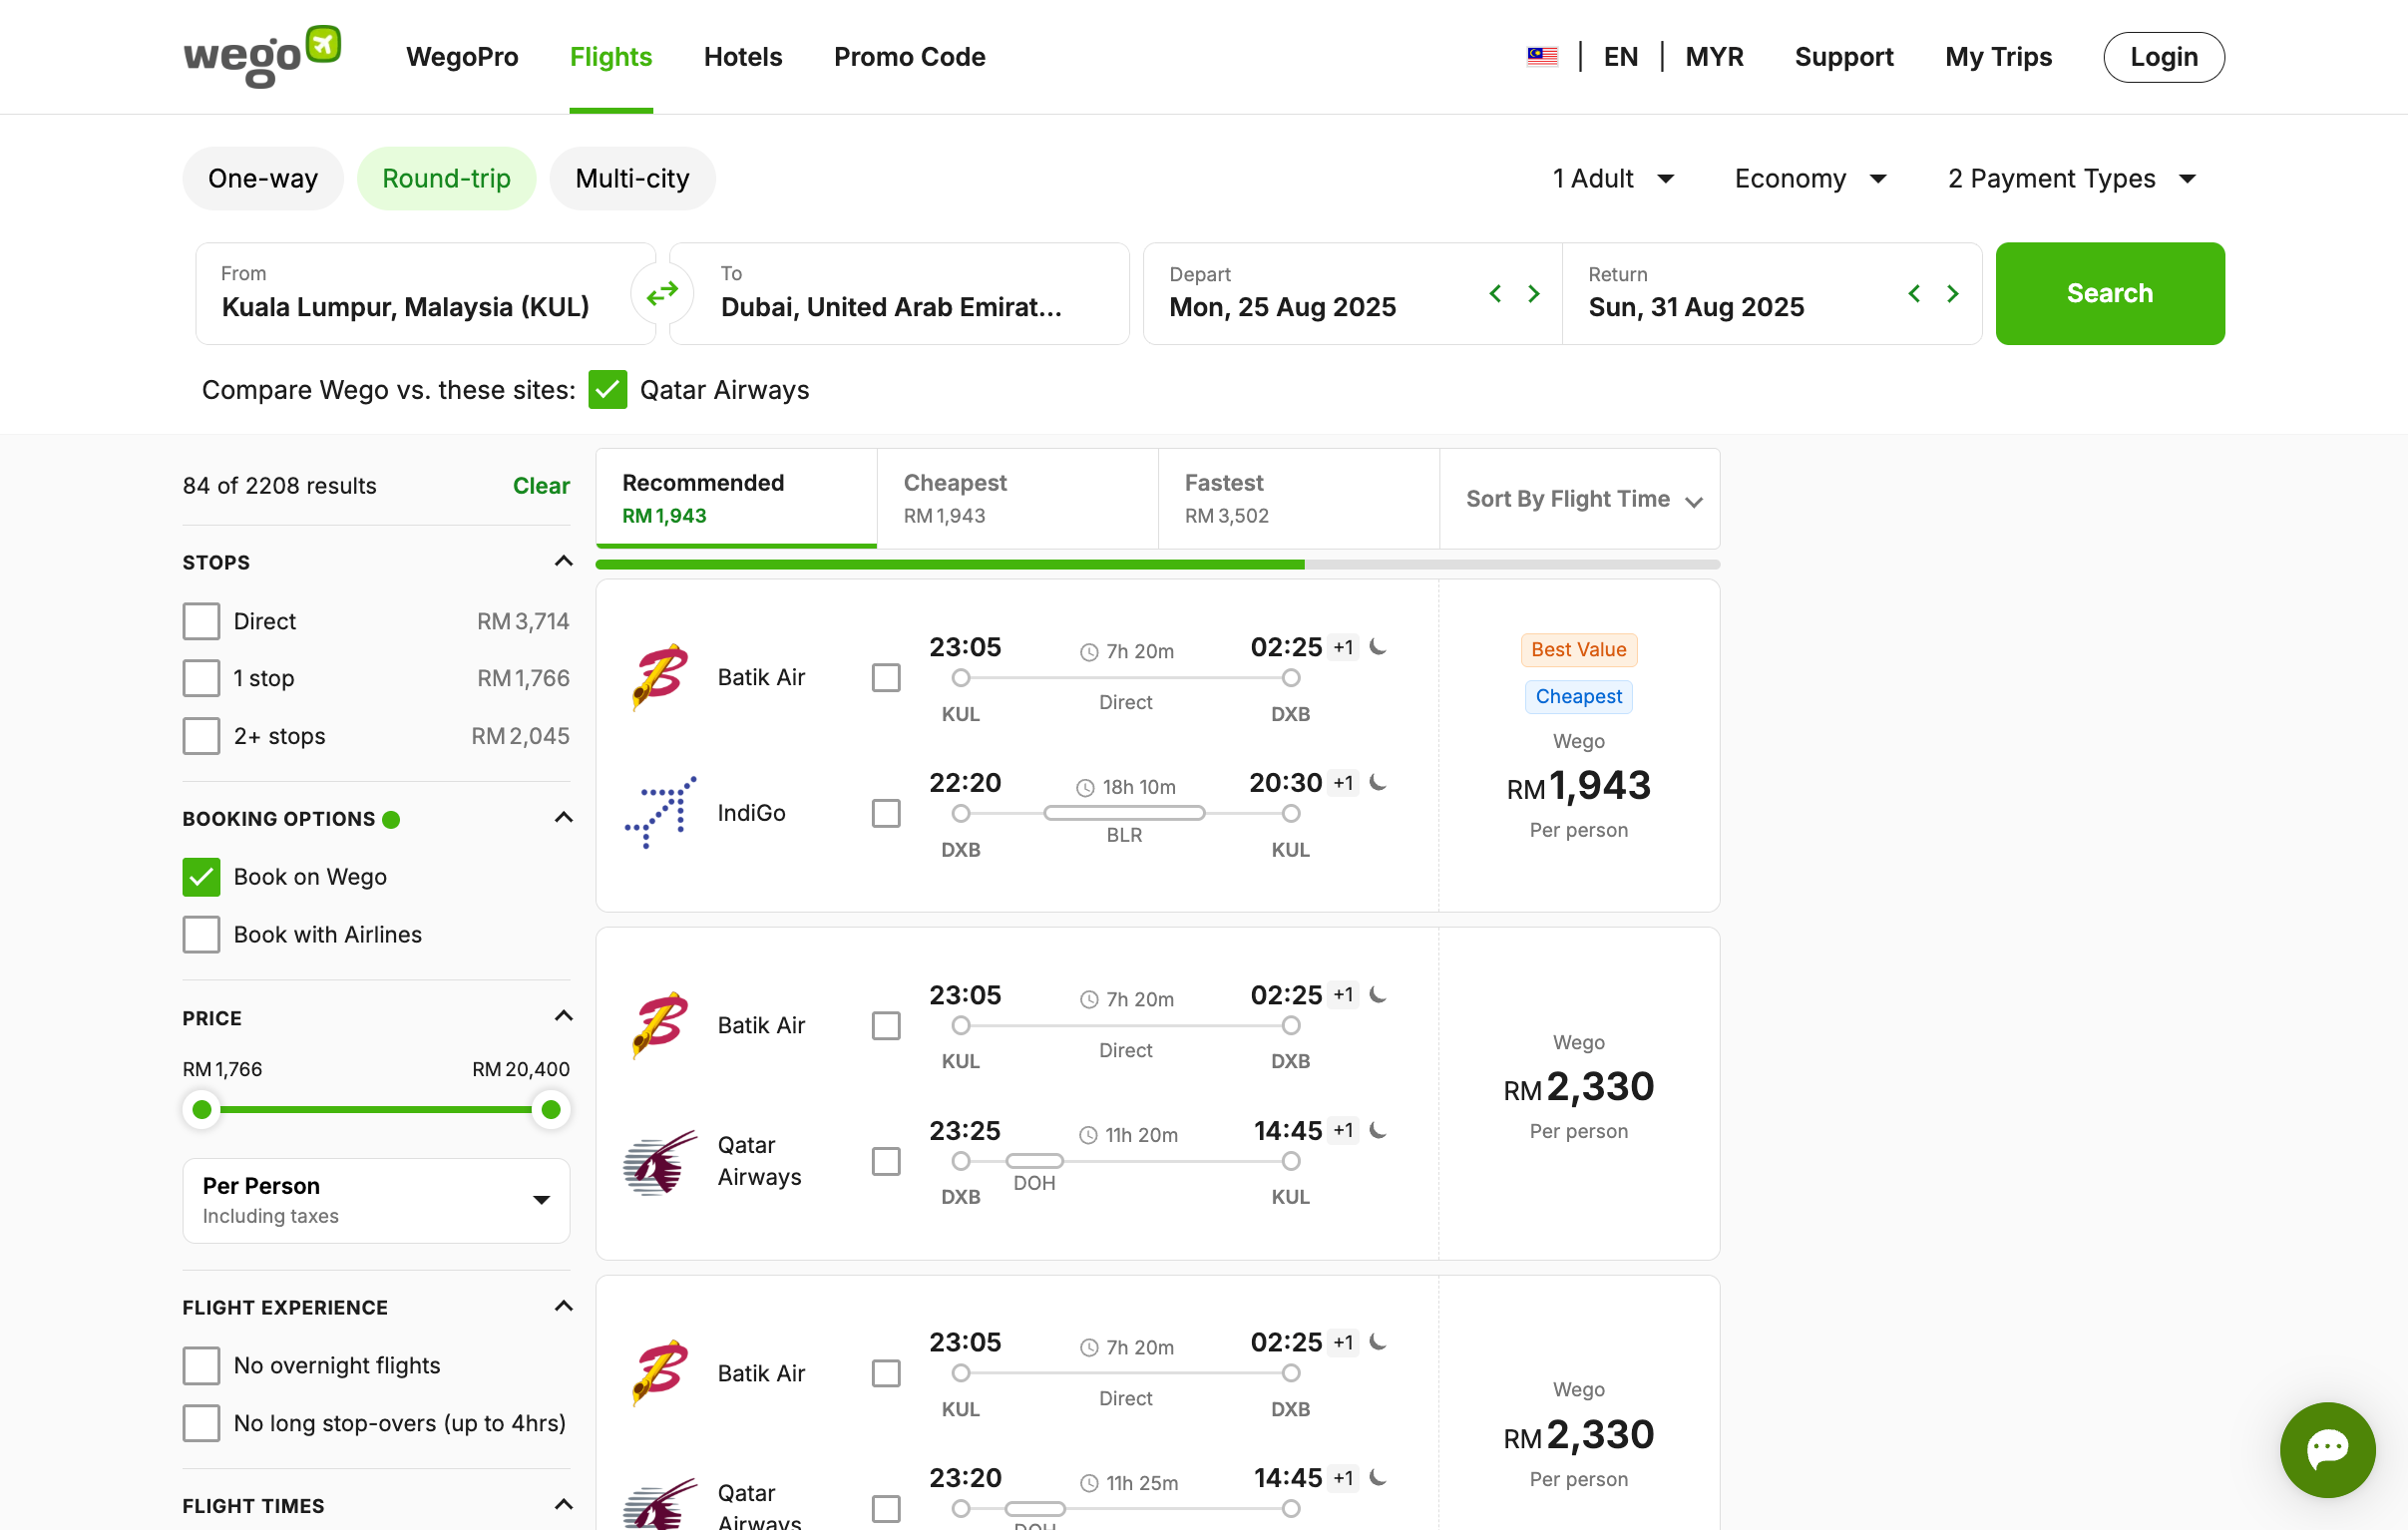The height and width of the screenshot is (1530, 2408).
Task: Collapse the Flight Experience section
Action: [563, 1307]
